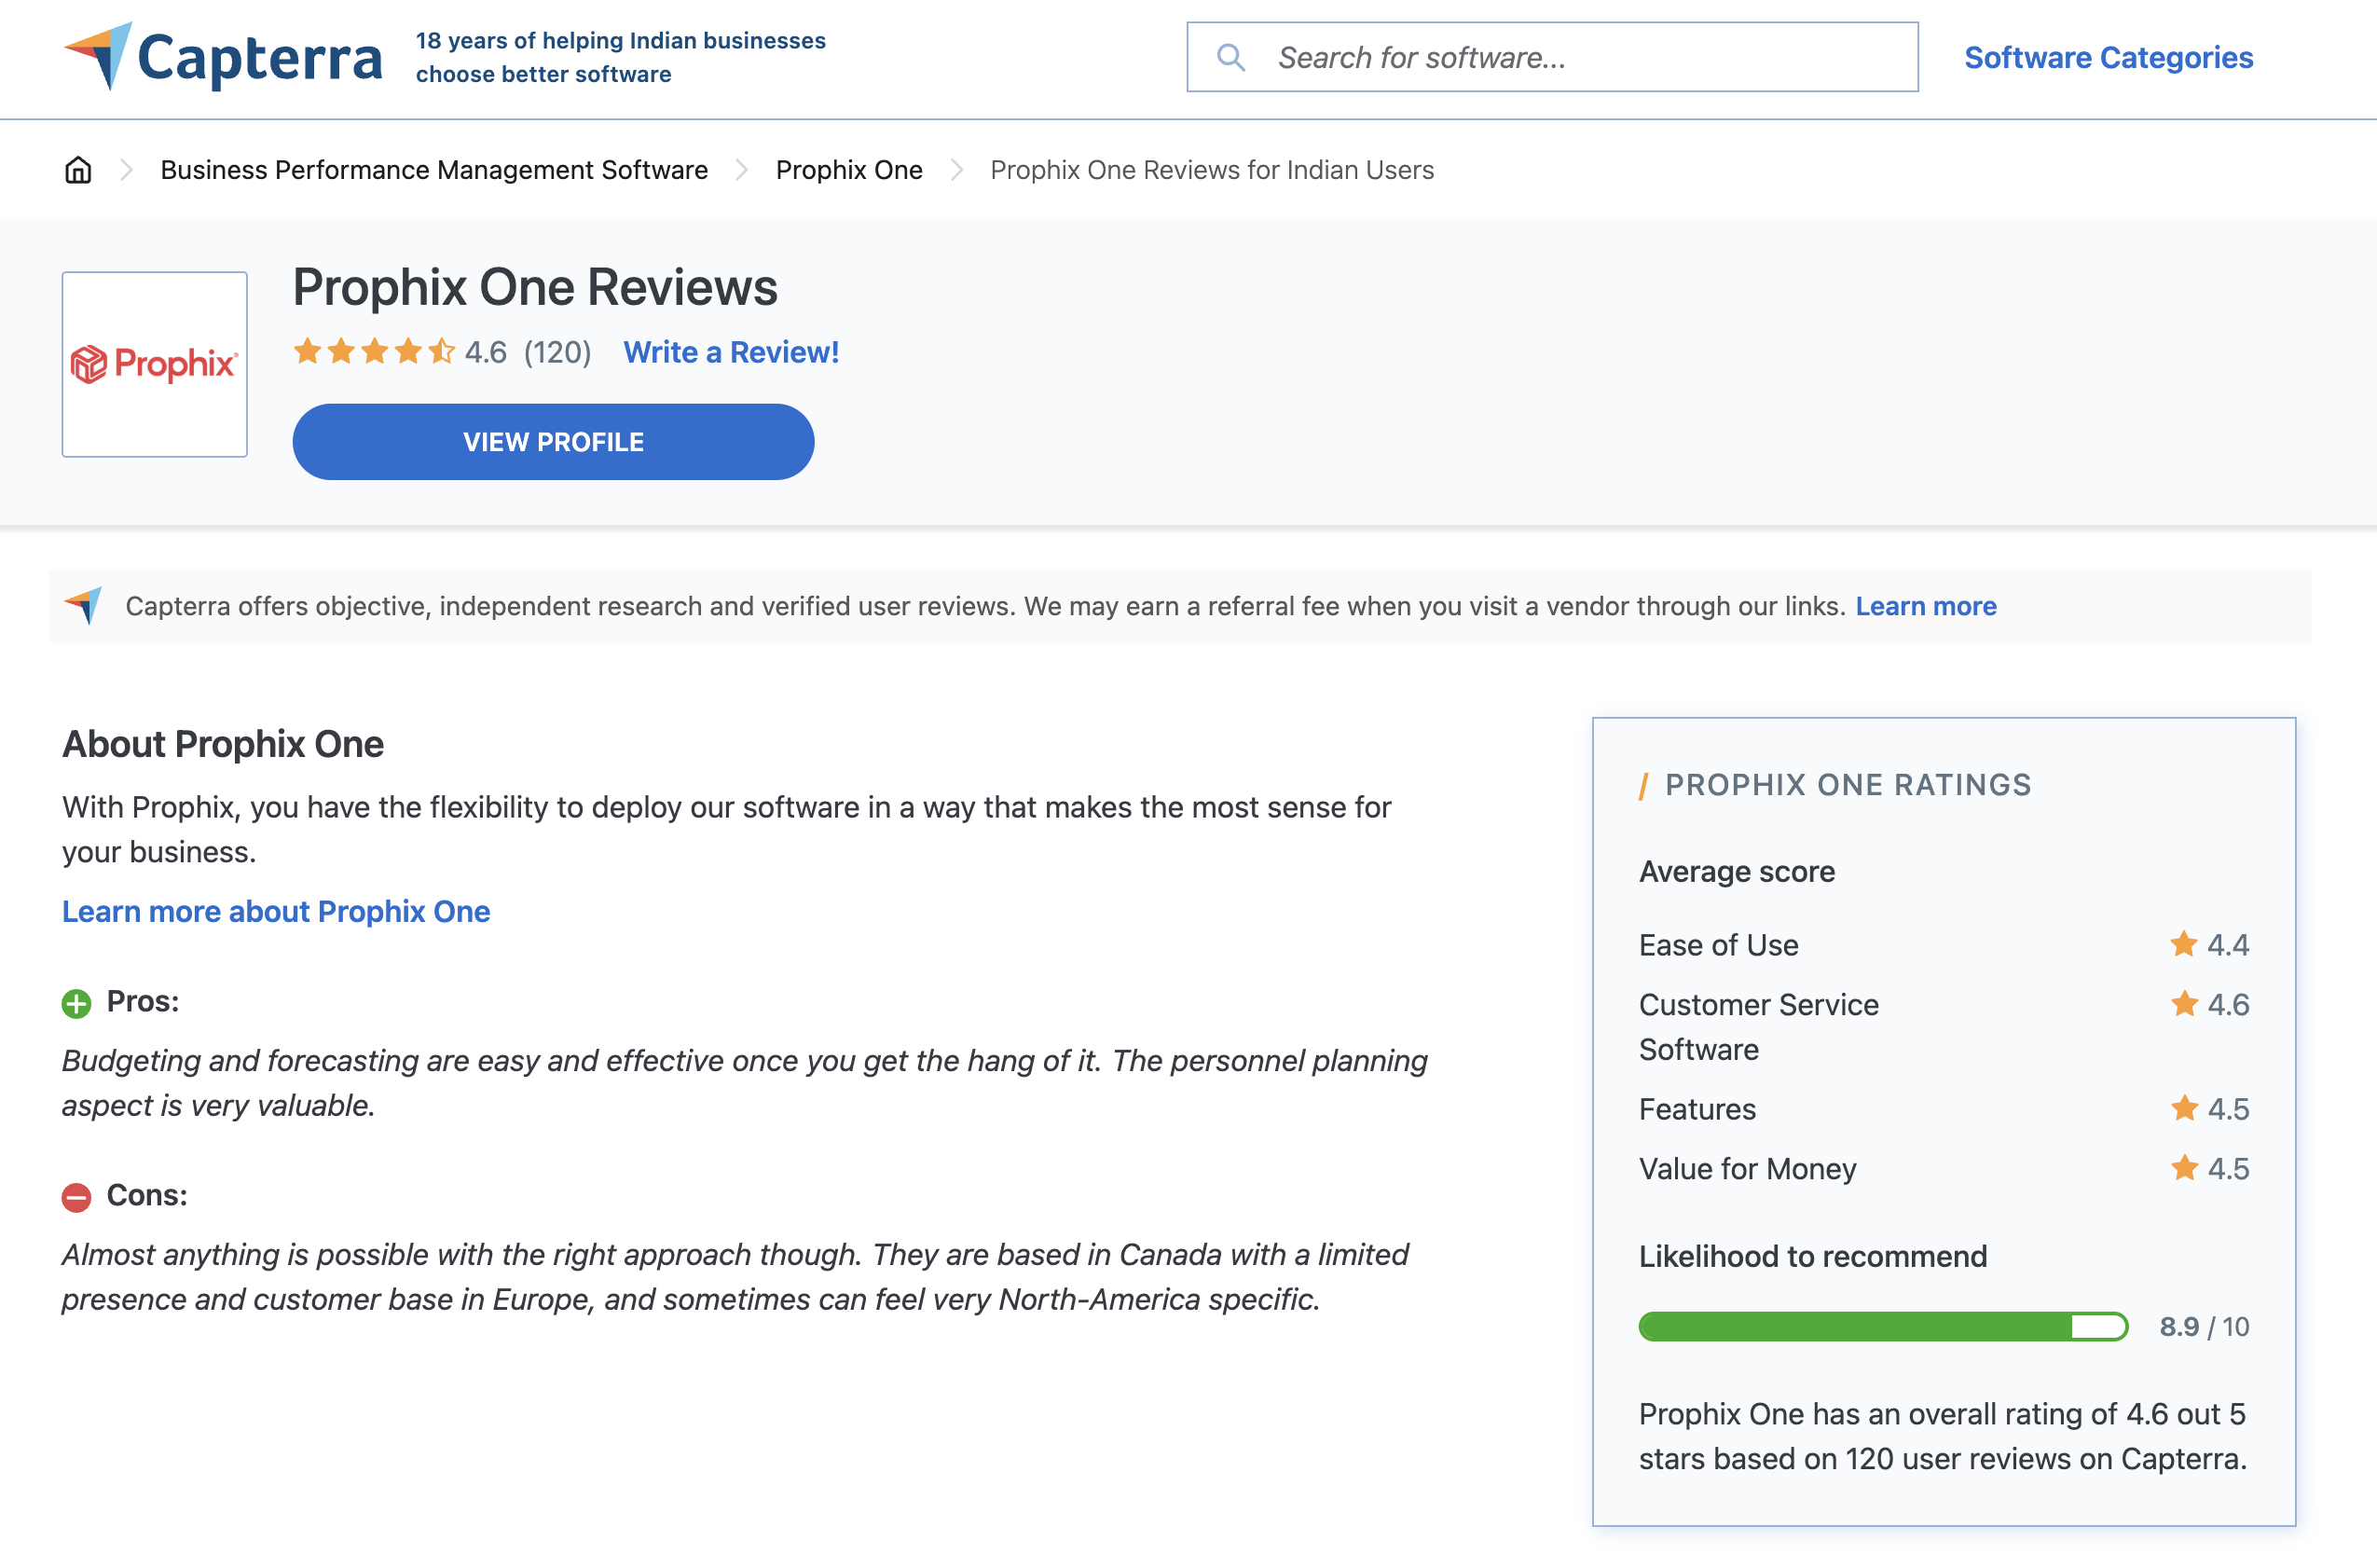Click the Prophix logo thumbnail
The image size is (2377, 1568).
point(155,364)
